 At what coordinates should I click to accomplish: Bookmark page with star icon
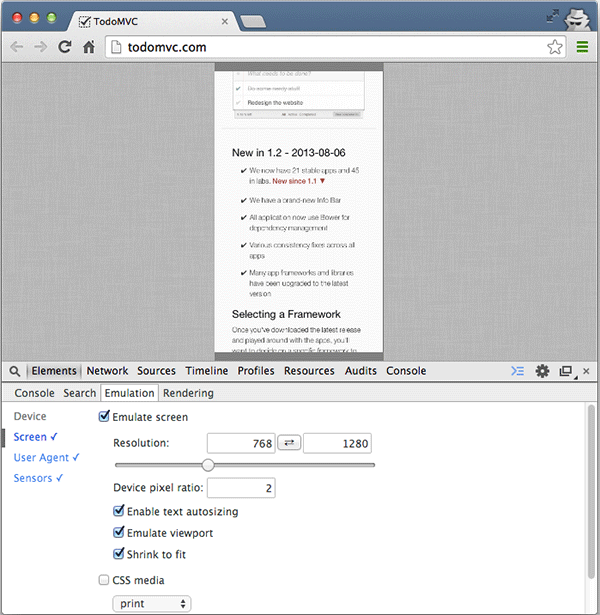click(555, 47)
